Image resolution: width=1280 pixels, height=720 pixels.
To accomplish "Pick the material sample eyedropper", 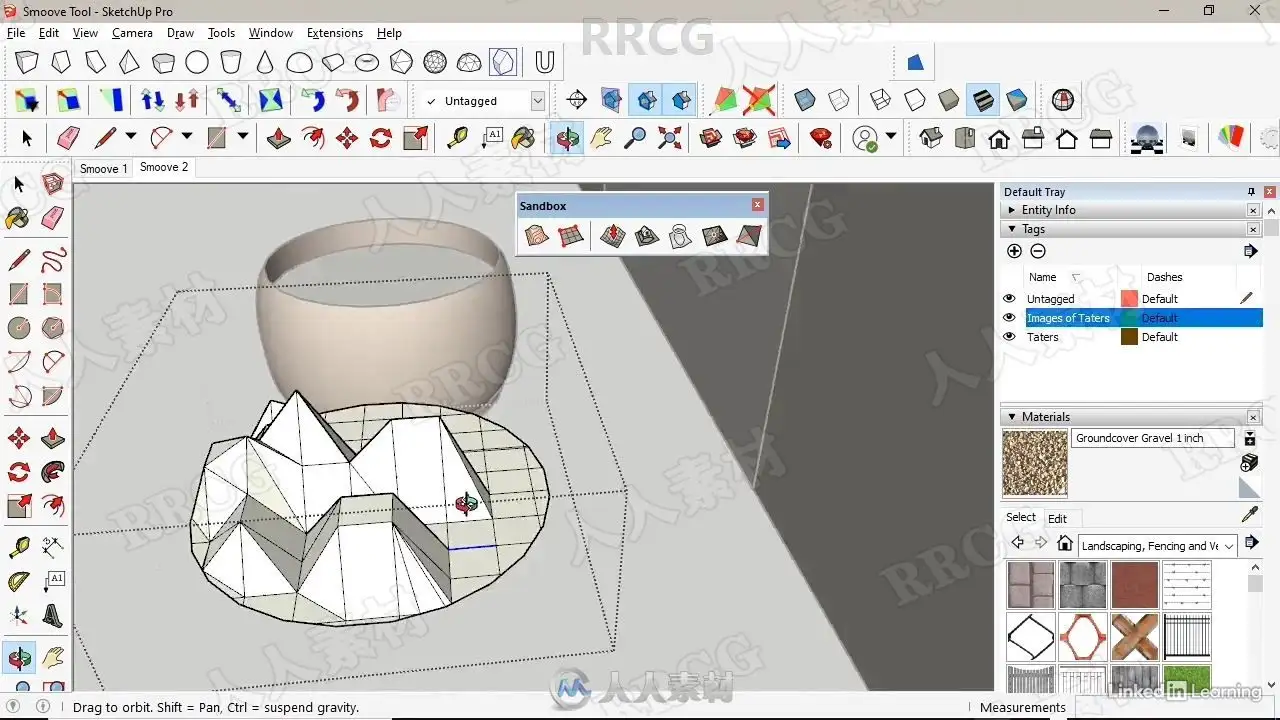I will (1249, 515).
